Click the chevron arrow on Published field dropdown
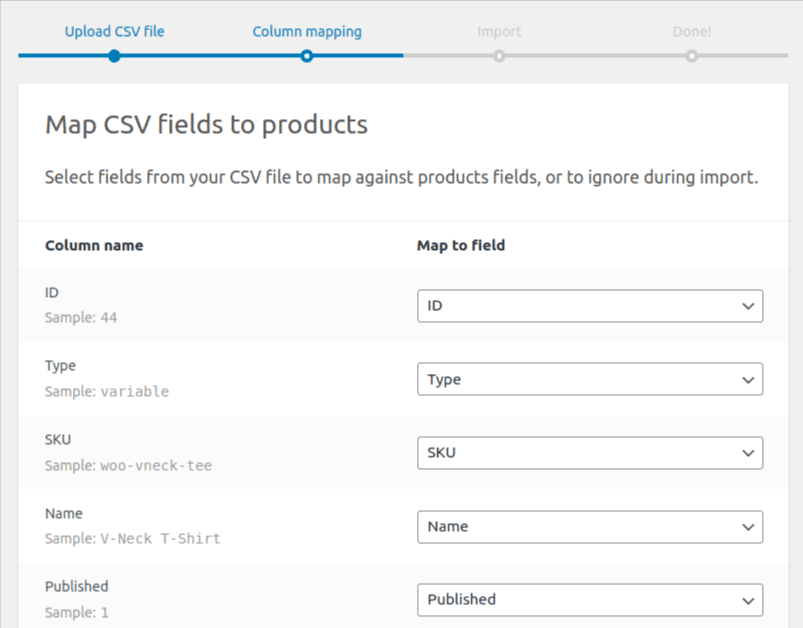This screenshot has width=803, height=628. point(748,600)
